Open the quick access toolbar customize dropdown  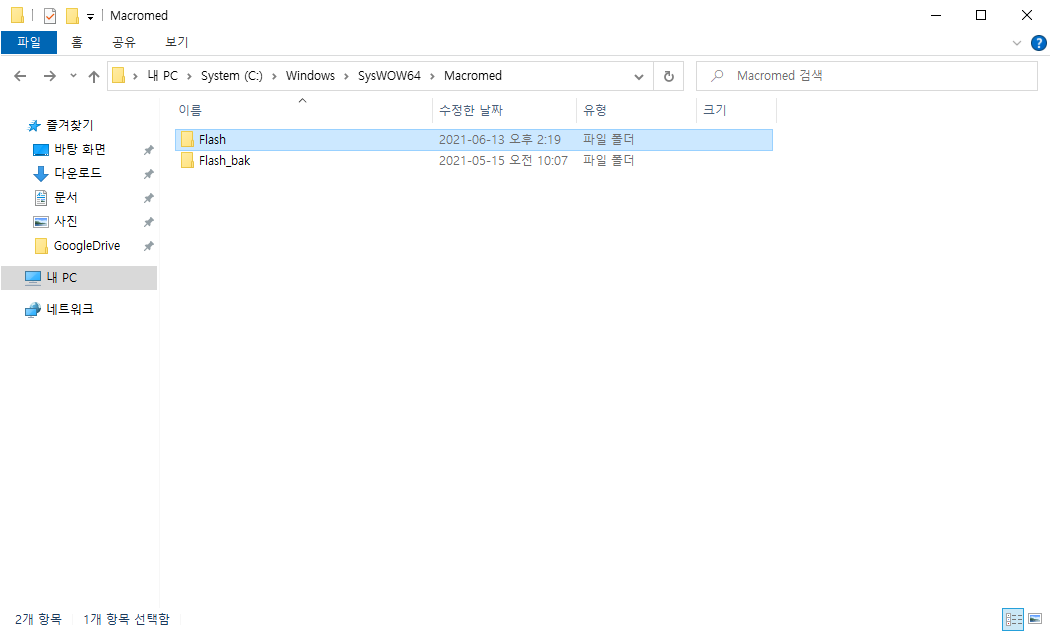(90, 17)
